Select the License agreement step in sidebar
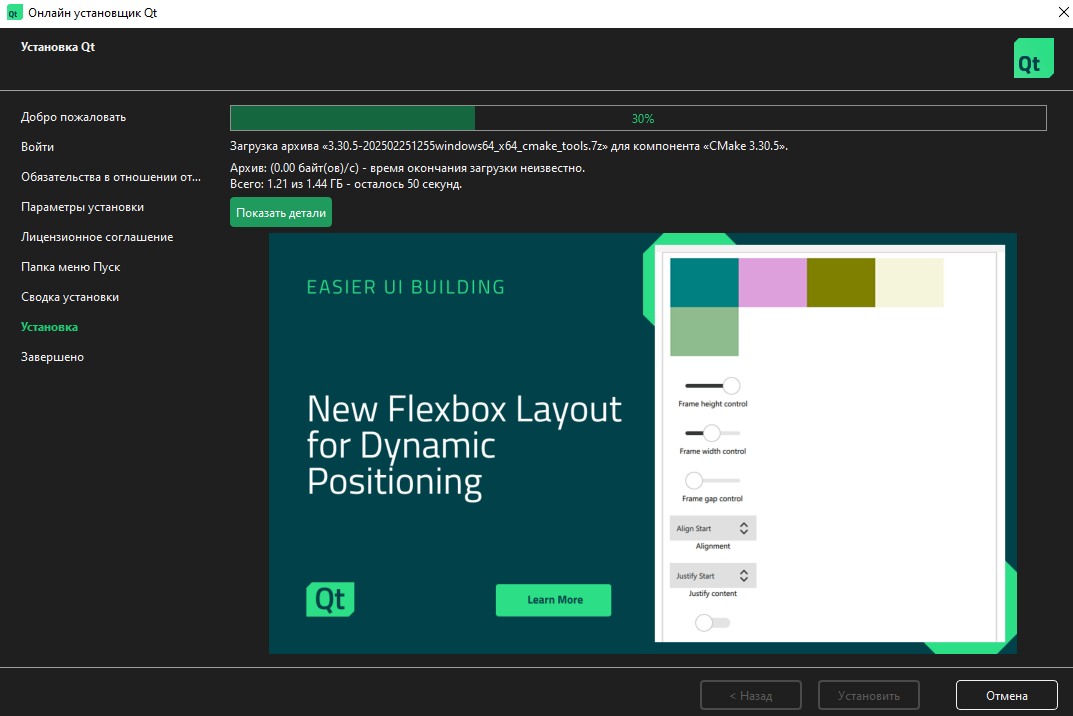1073x716 pixels. [x=97, y=237]
